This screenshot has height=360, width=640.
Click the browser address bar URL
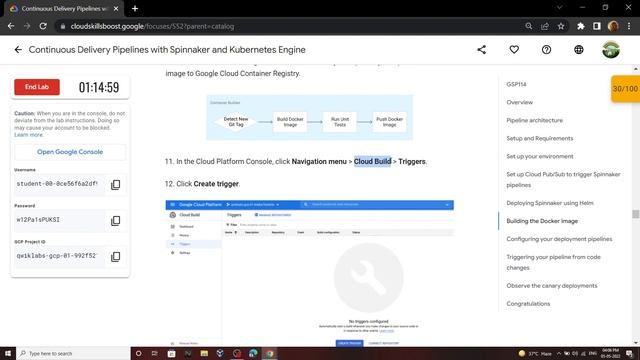click(152, 26)
